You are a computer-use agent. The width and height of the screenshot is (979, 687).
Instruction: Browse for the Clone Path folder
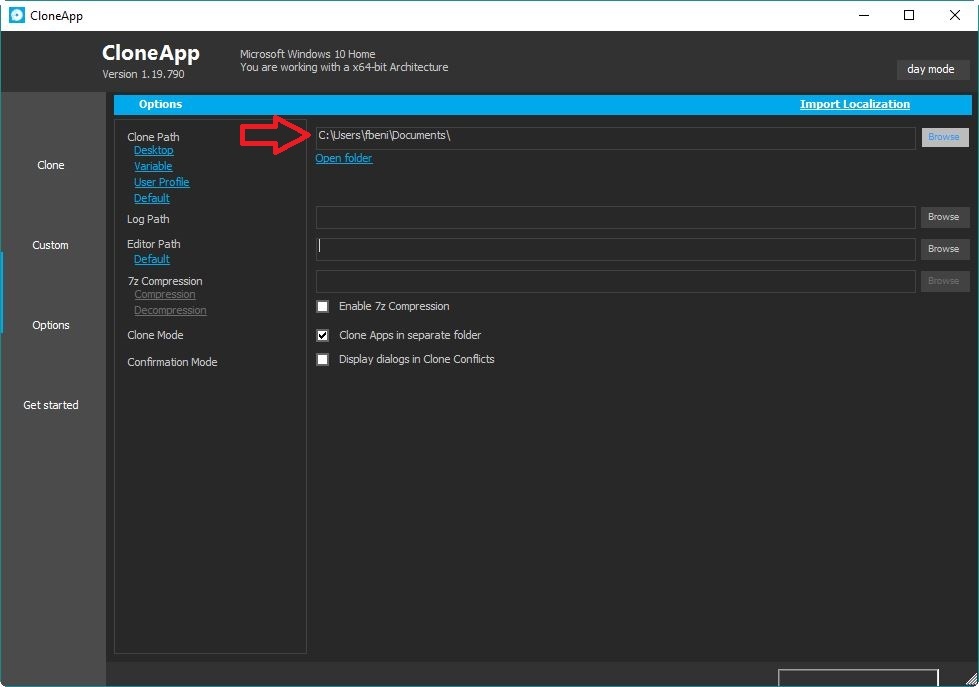tap(943, 137)
